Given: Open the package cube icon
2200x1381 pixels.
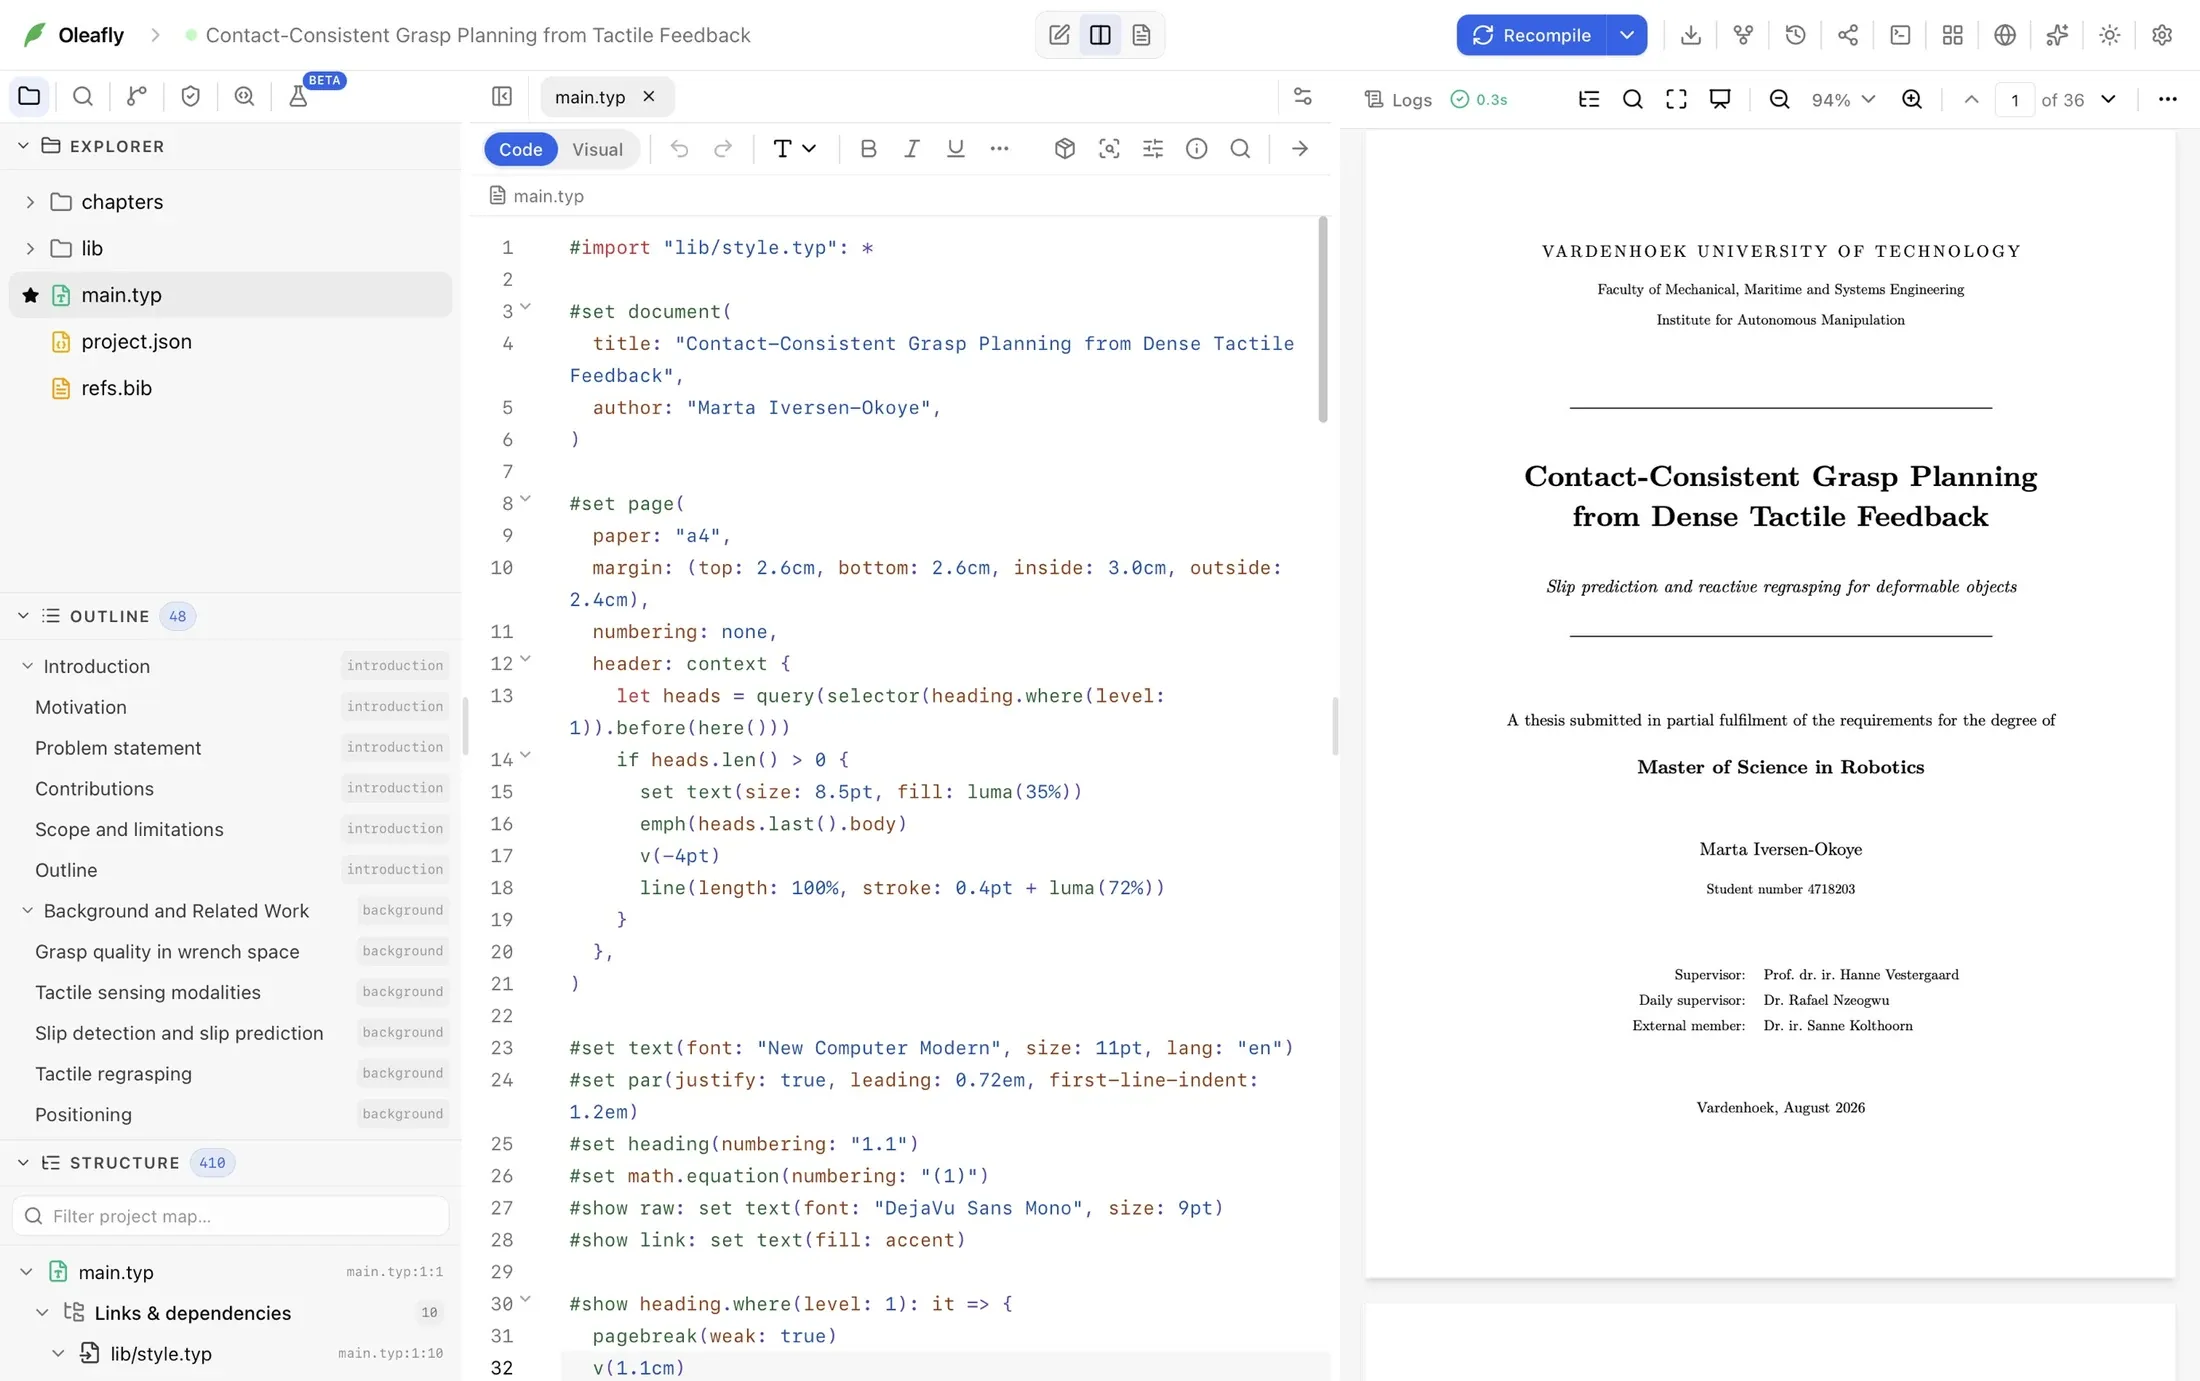Looking at the screenshot, I should (x=1065, y=149).
